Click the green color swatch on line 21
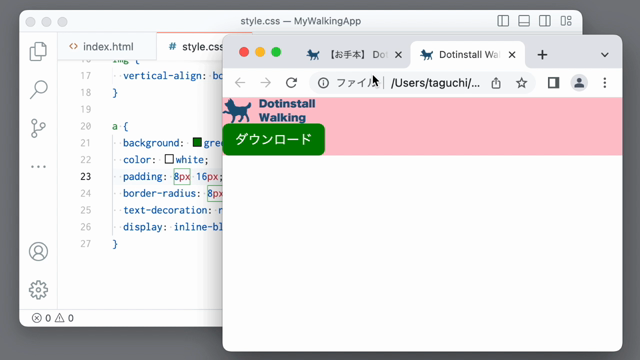 coord(197,142)
